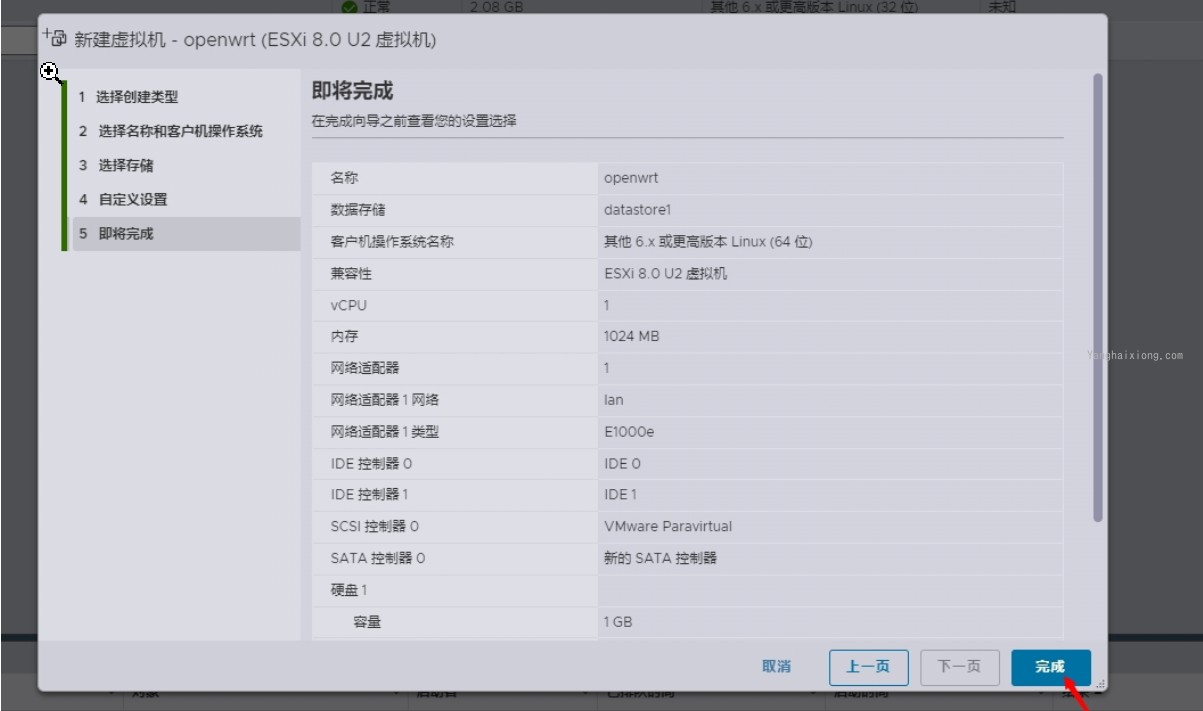1203x711 pixels.
Task: Click the 网络适配器 1 网络 value lan
Action: click(x=614, y=400)
